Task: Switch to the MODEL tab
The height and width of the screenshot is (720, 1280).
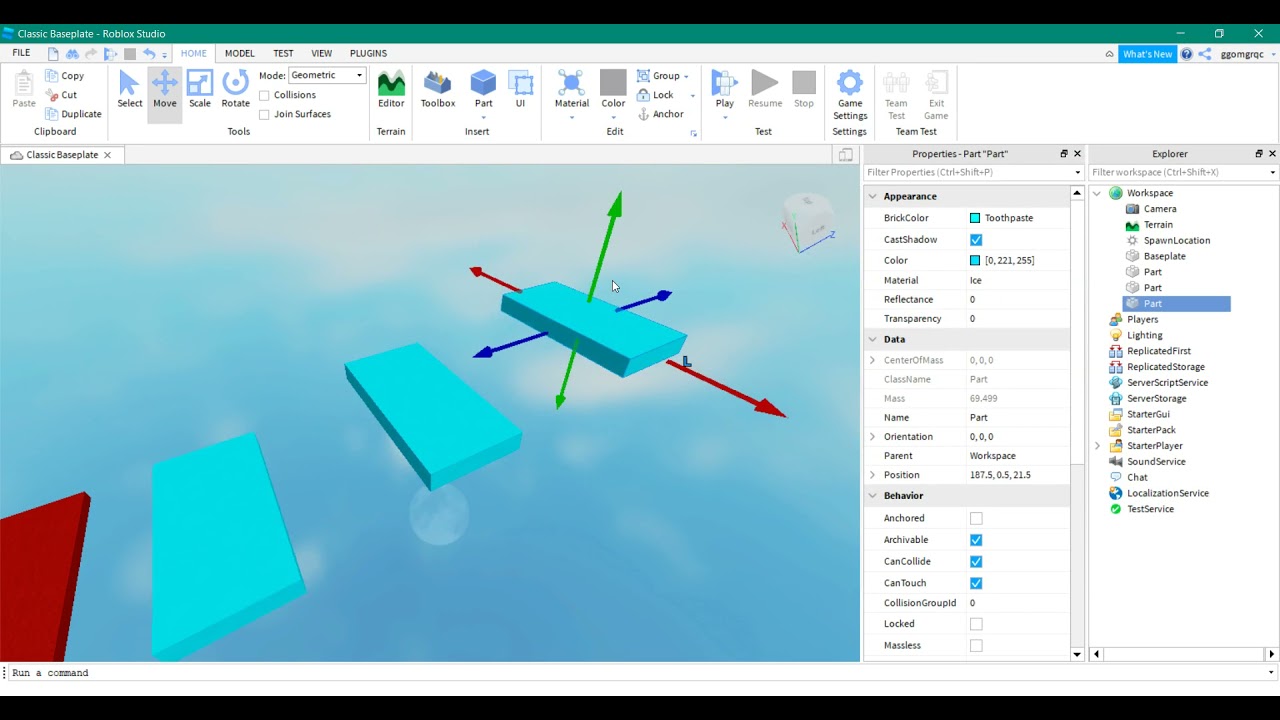Action: pyautogui.click(x=240, y=53)
